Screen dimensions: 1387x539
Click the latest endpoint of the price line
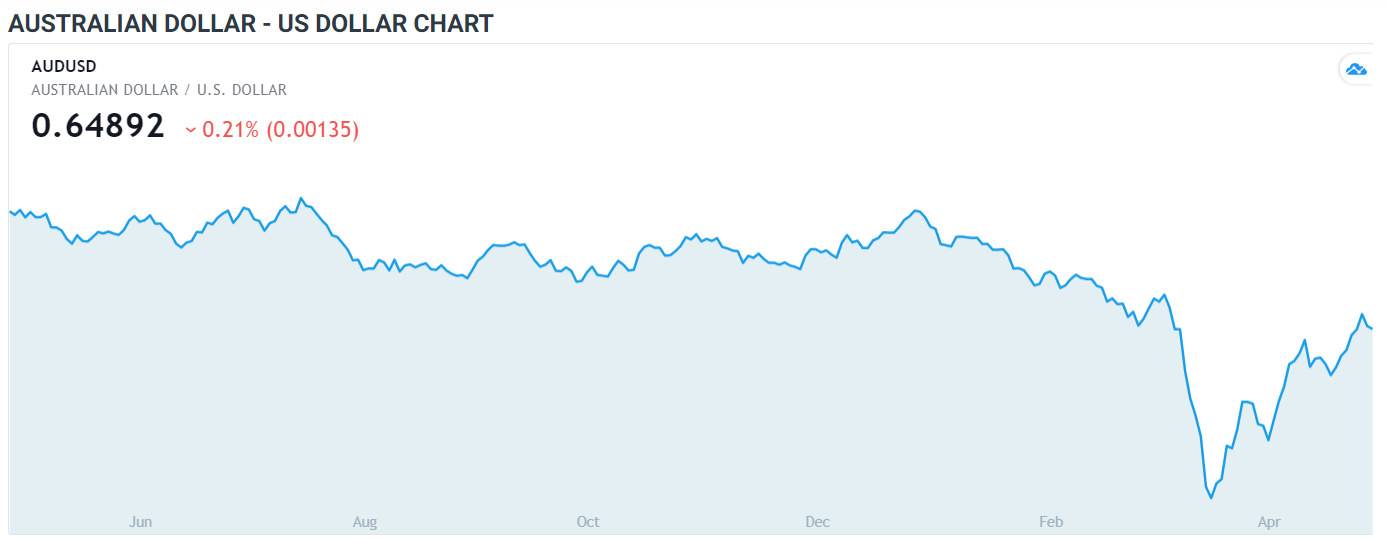click(1371, 328)
